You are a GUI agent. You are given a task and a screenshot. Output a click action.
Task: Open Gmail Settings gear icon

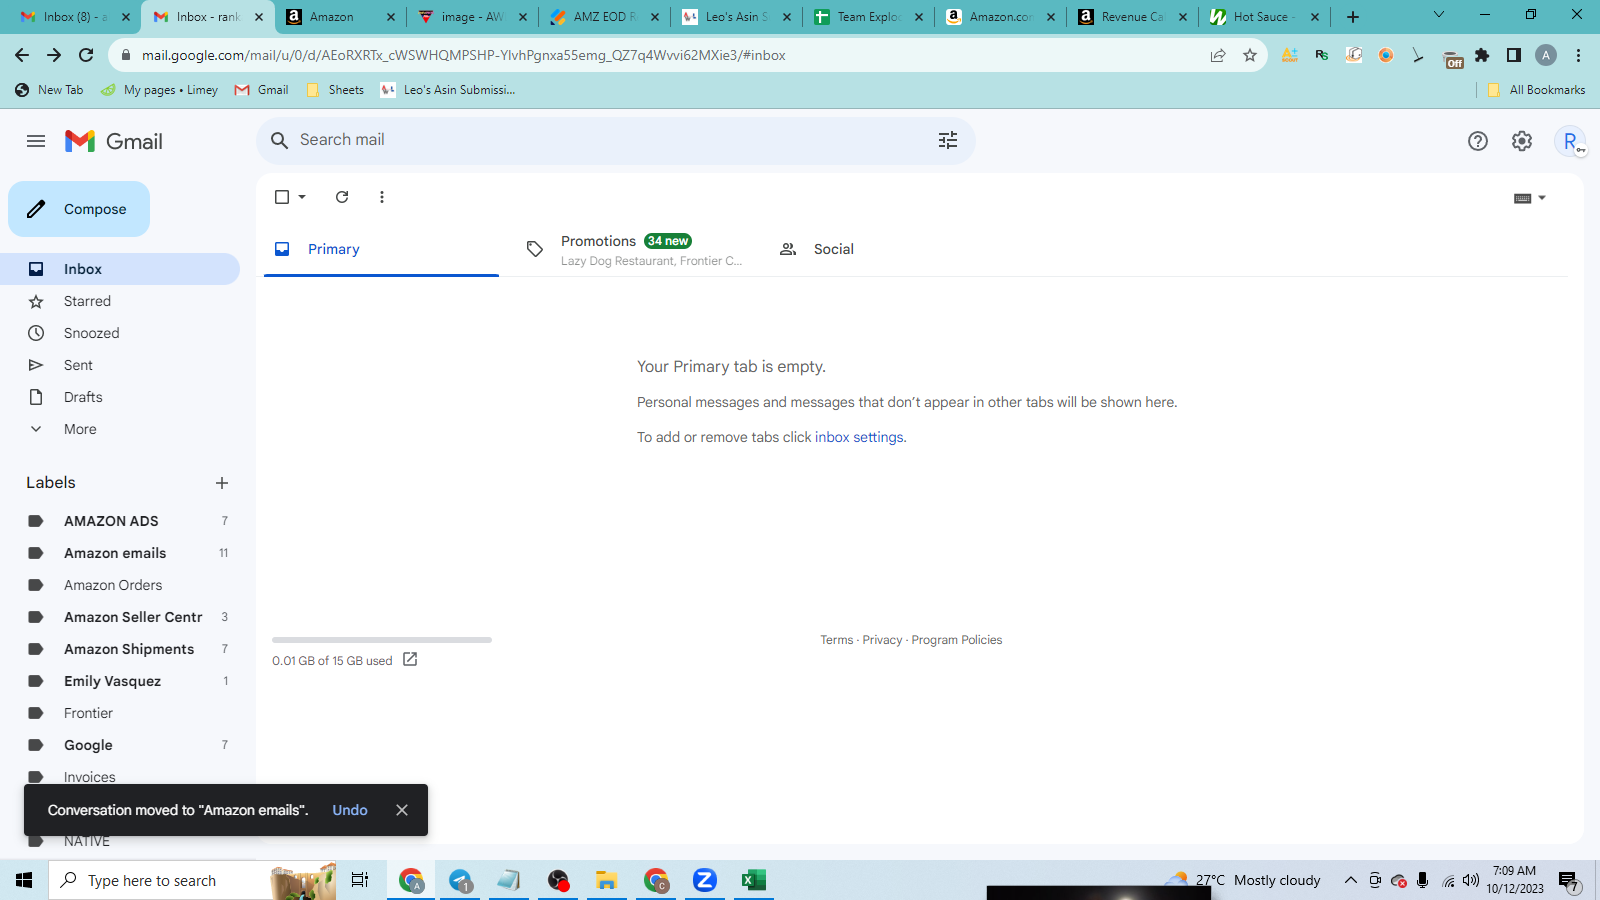click(1522, 141)
